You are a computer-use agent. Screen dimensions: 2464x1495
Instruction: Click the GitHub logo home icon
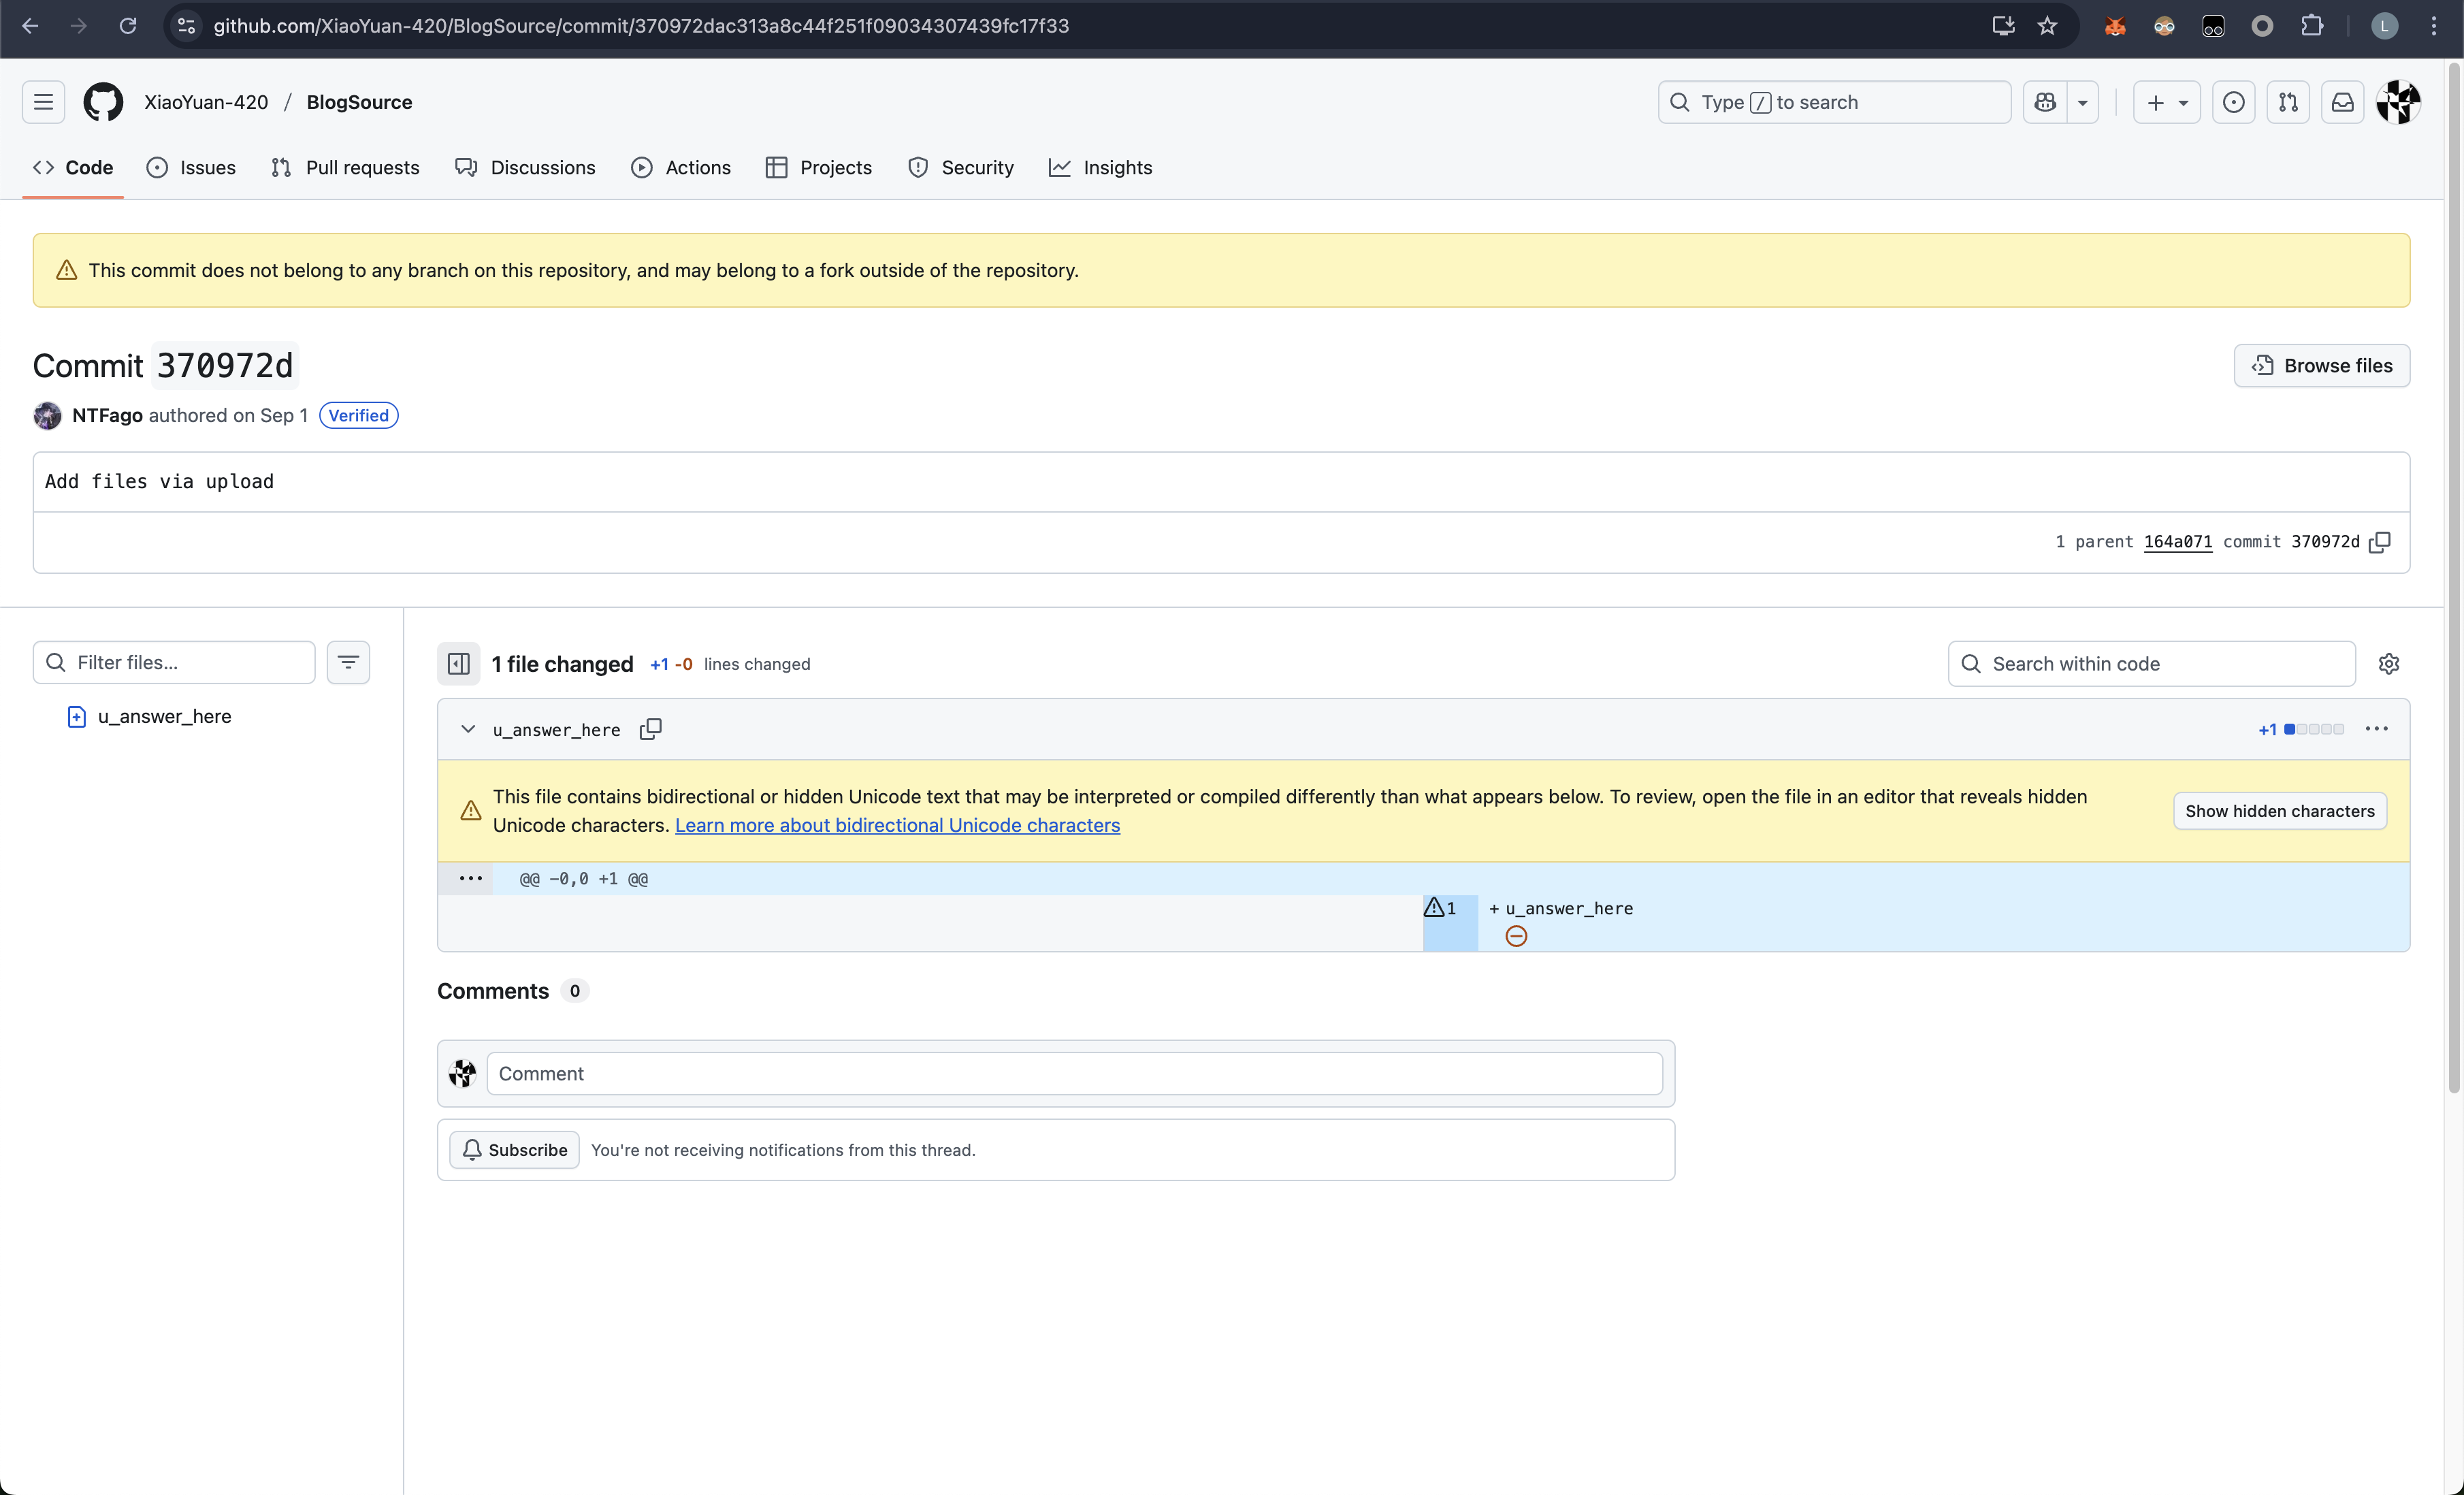(x=103, y=102)
